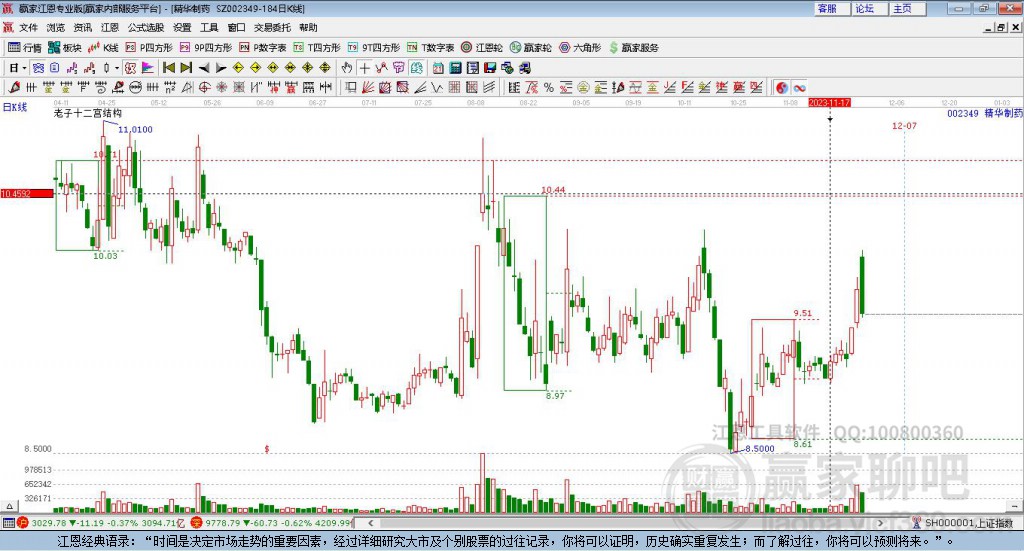Jump to the last bar with skip-to-end icon
Image resolution: width=1024 pixels, height=551 pixels.
click(186, 68)
